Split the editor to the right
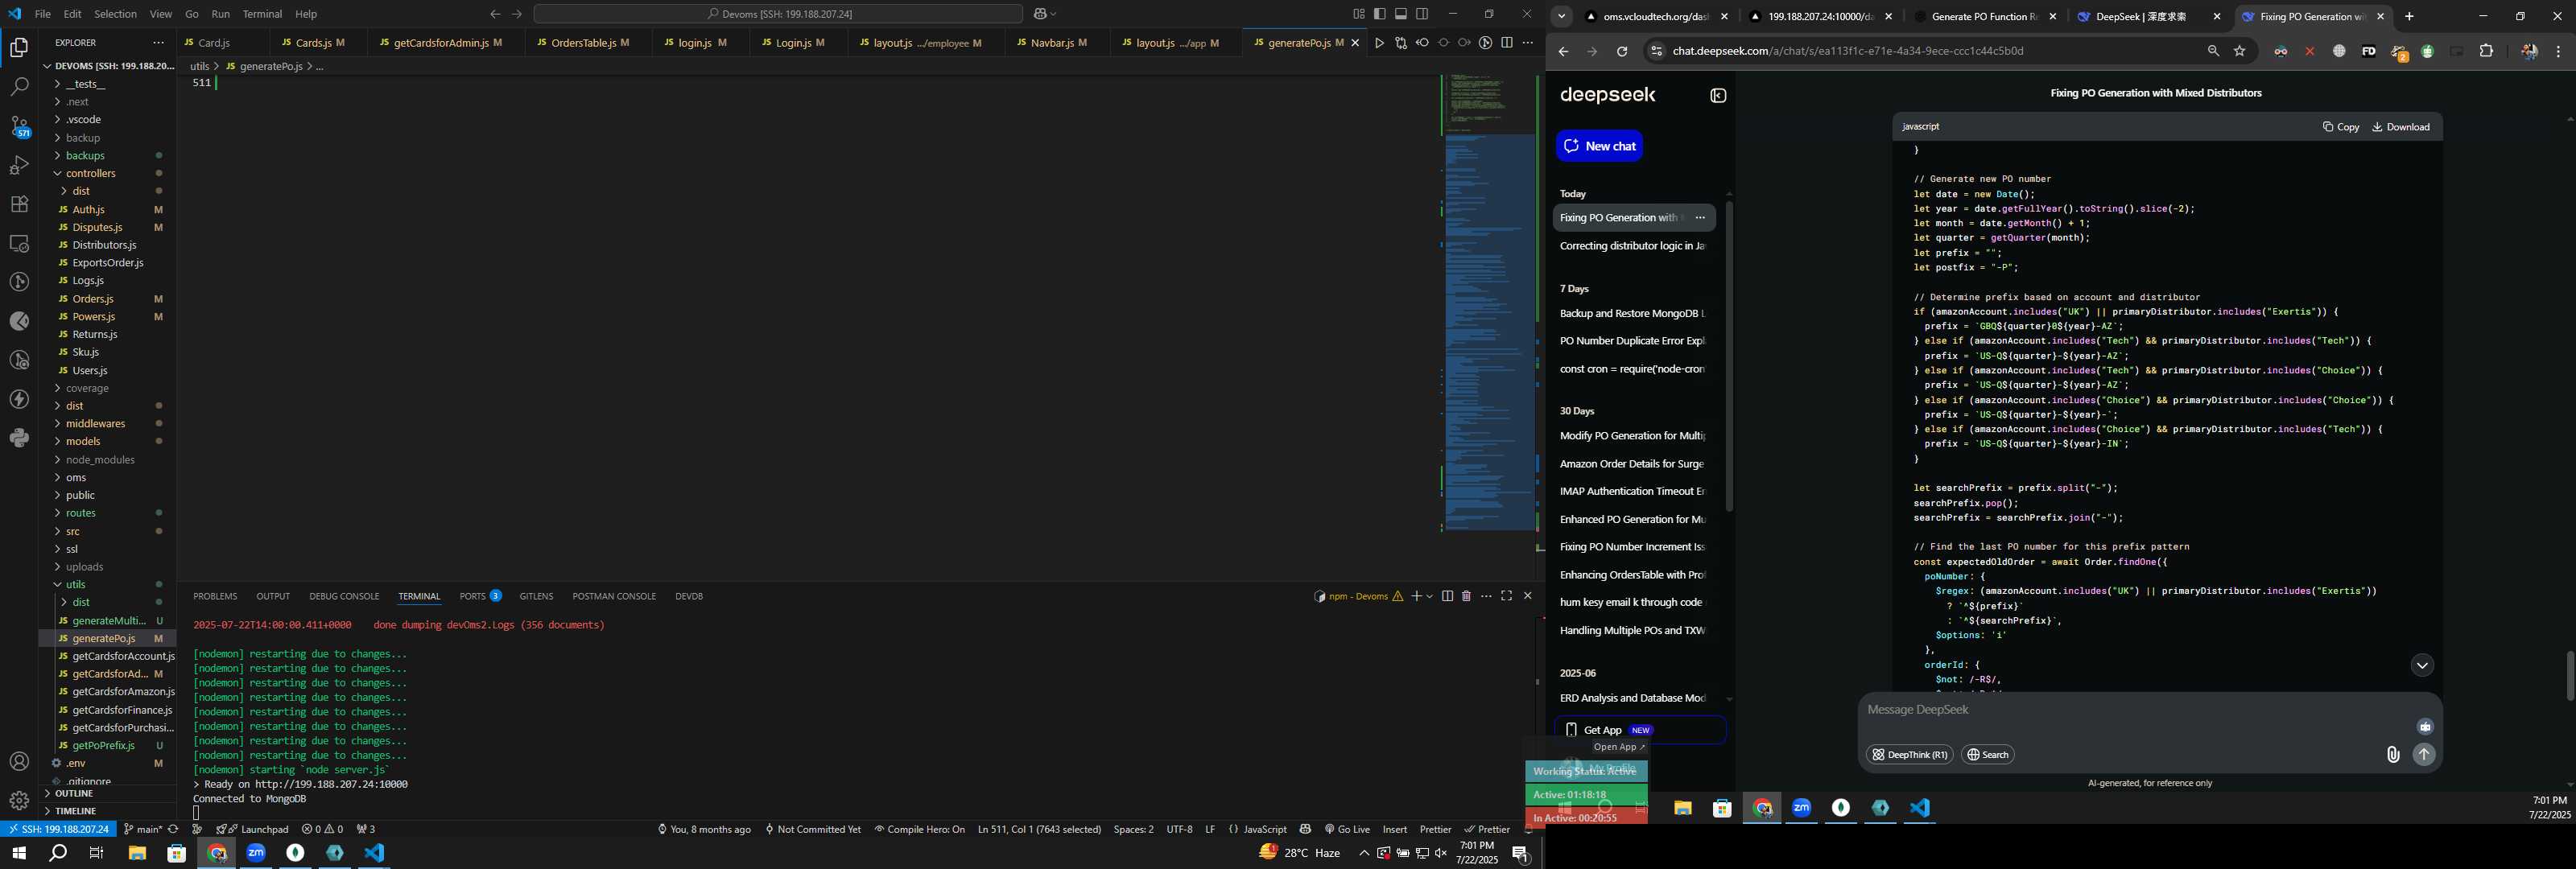The width and height of the screenshot is (2576, 869). pyautogui.click(x=1506, y=43)
